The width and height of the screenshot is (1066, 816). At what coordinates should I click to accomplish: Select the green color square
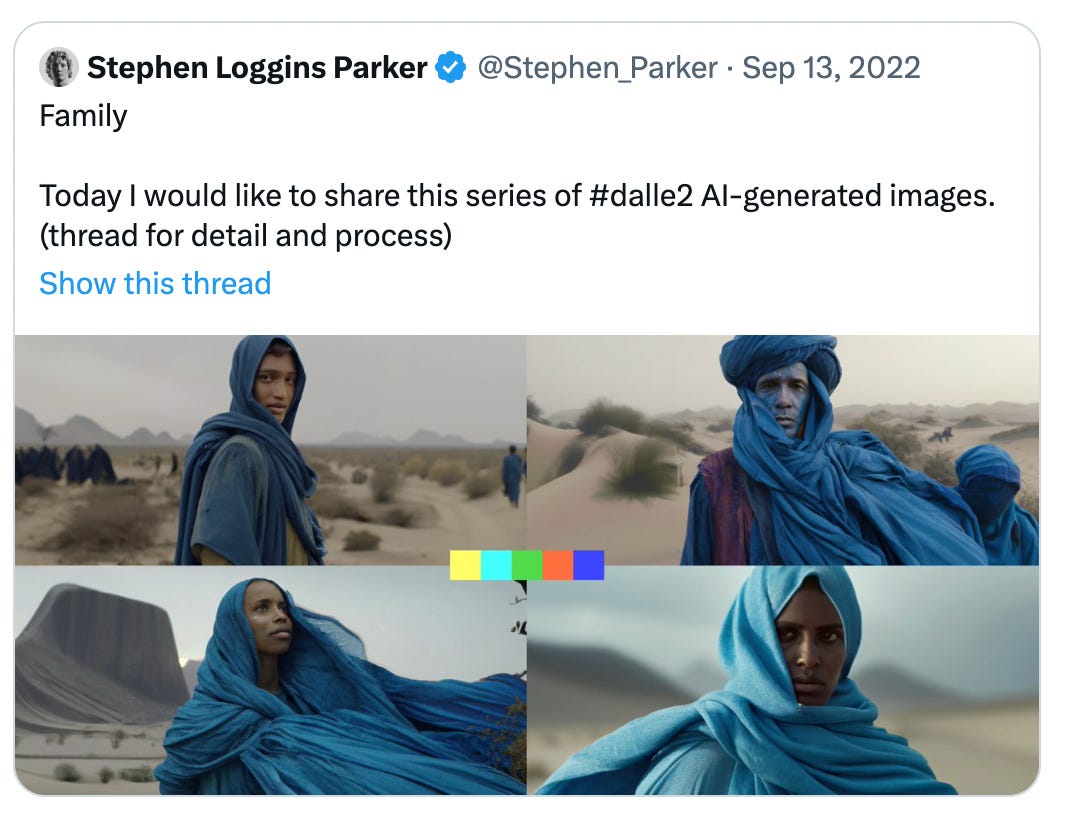527,565
